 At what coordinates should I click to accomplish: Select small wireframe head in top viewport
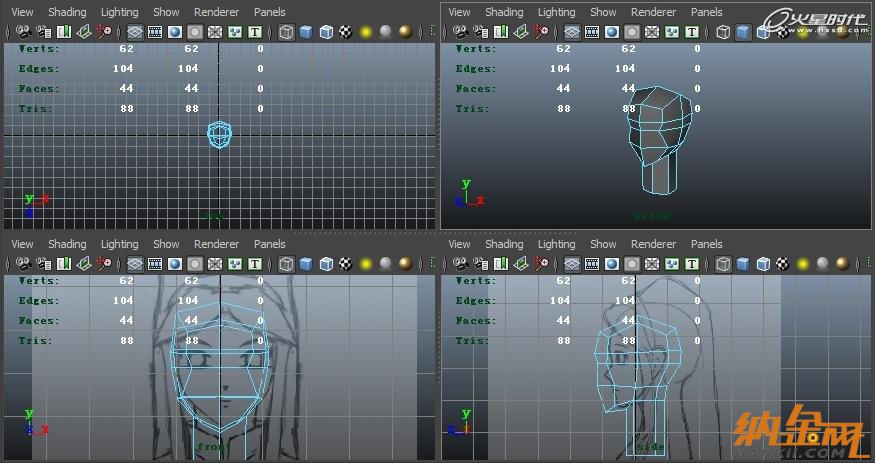219,134
